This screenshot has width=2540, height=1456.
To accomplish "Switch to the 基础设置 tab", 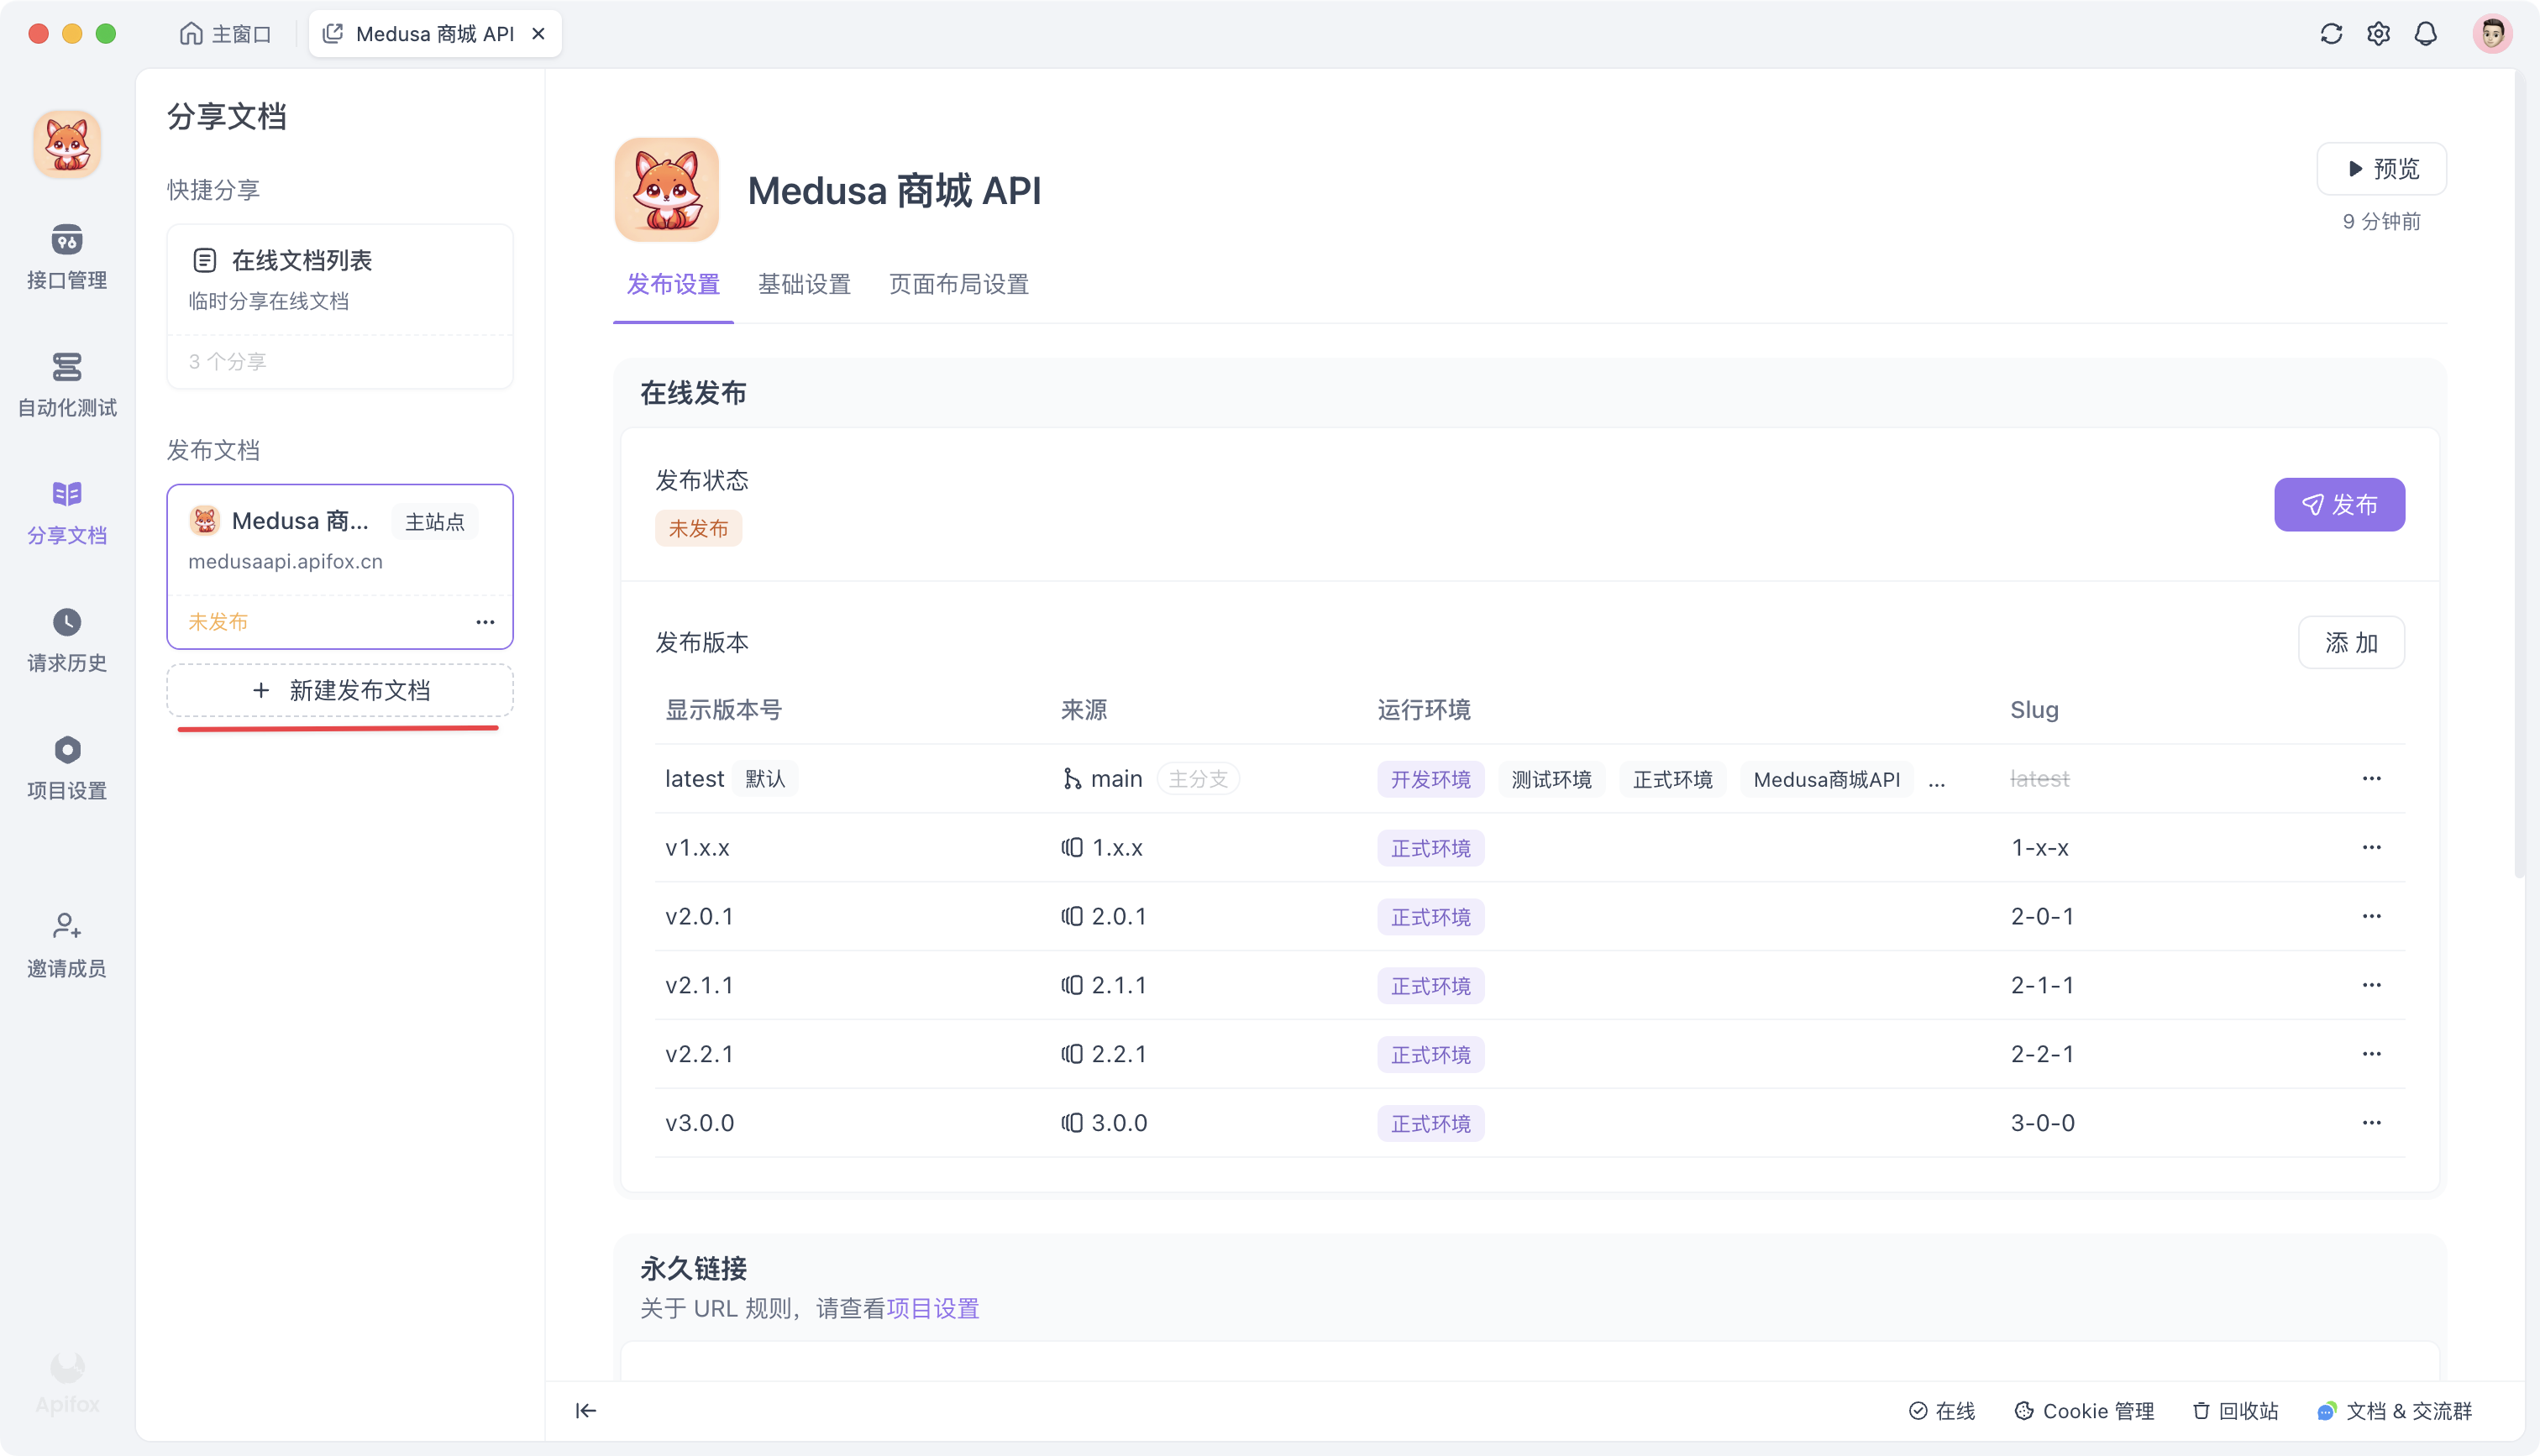I will [x=804, y=285].
